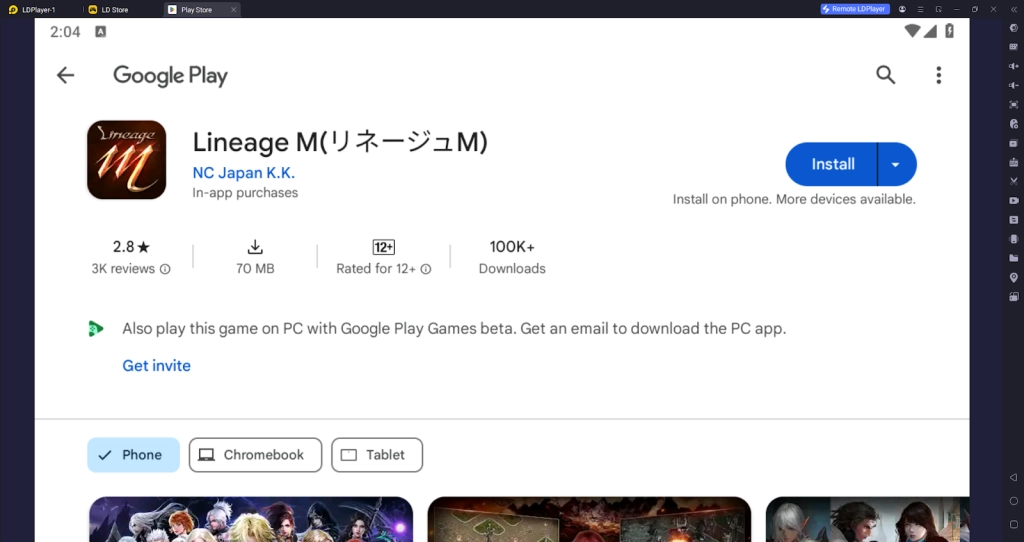Click the sidebar icon below volume down
The image size is (1024, 542).
click(x=1014, y=104)
